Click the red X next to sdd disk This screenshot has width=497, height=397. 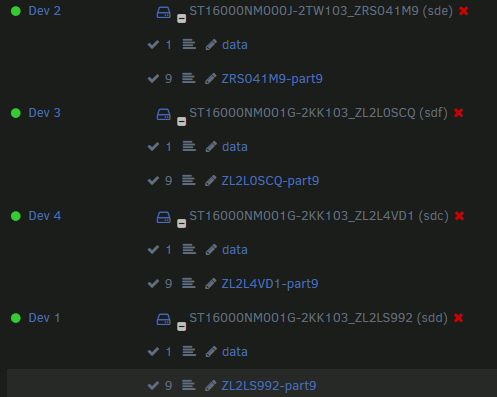tap(458, 318)
